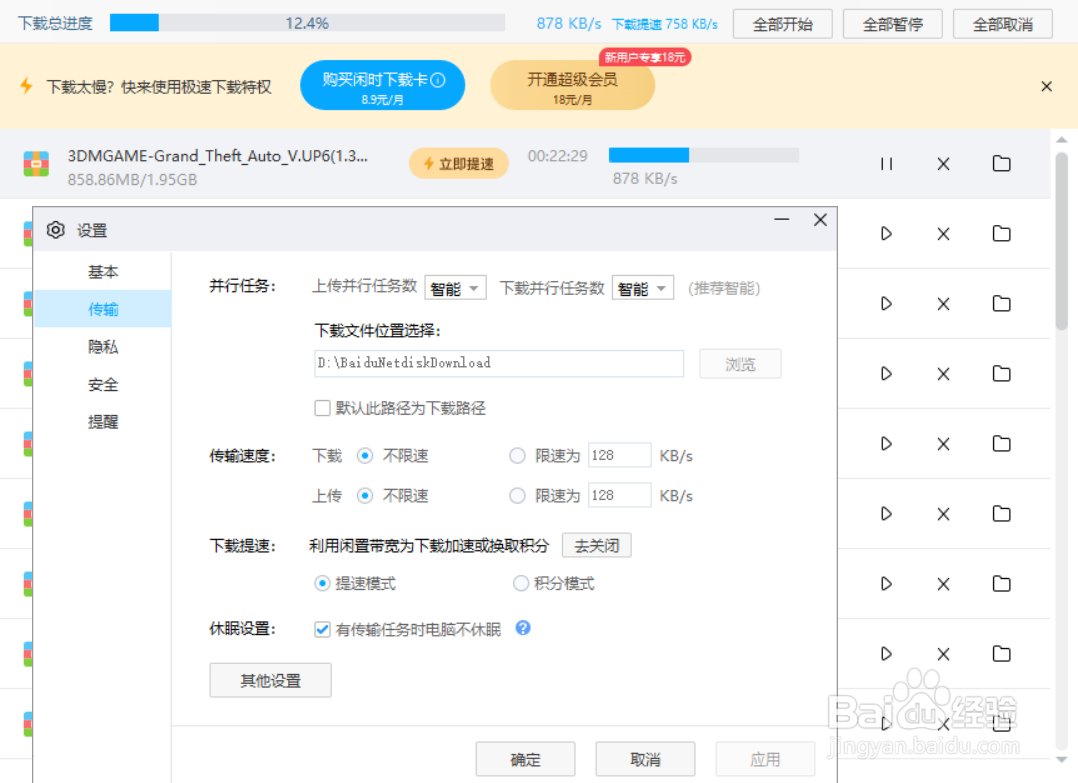Click the 上传 speed limit 128 field
The image size is (1078, 783).
pos(619,495)
